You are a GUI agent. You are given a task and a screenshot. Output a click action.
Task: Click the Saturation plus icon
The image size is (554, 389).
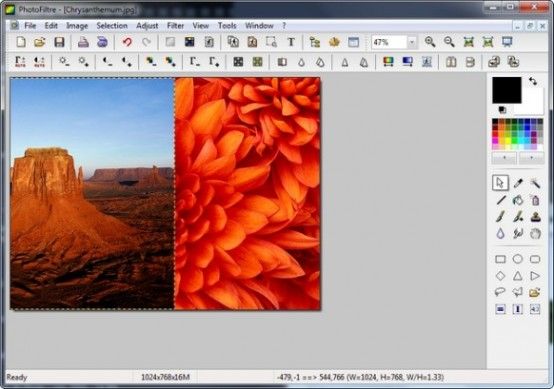(x=170, y=62)
